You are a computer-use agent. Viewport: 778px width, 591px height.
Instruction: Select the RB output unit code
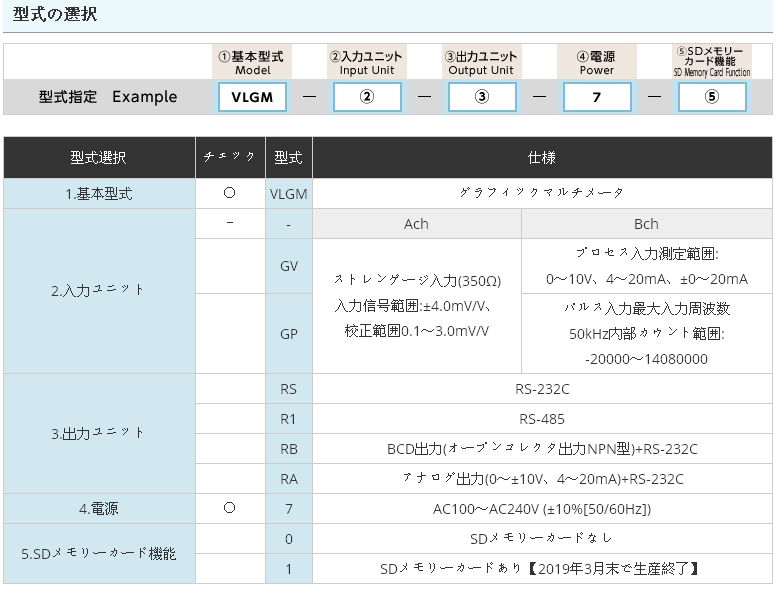[289, 449]
